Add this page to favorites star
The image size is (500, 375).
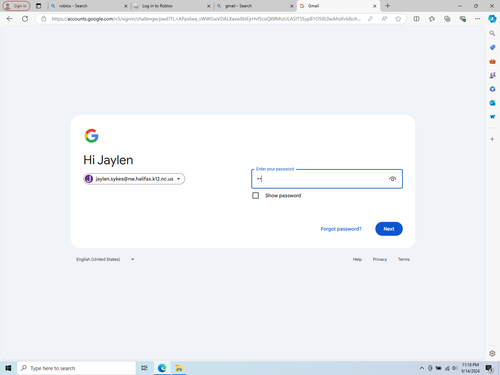[x=398, y=19]
